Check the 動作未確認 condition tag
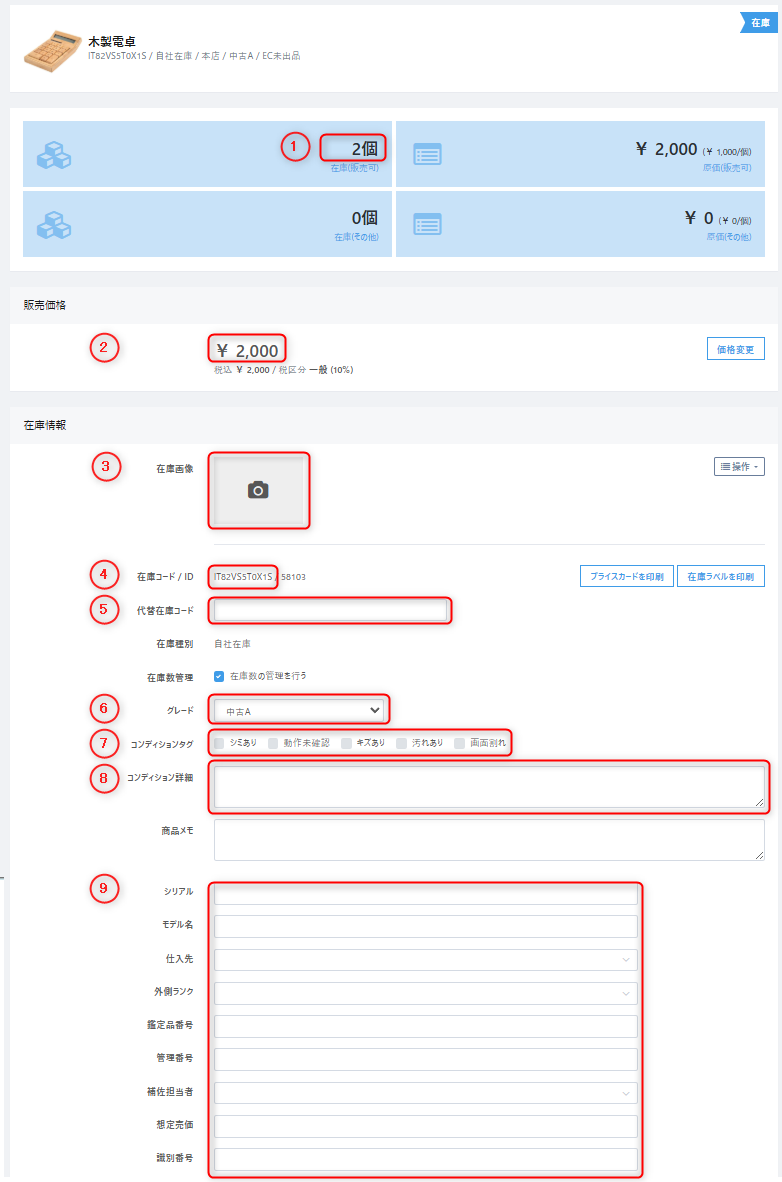Screen dimensions: 782x1182 coord(273,743)
